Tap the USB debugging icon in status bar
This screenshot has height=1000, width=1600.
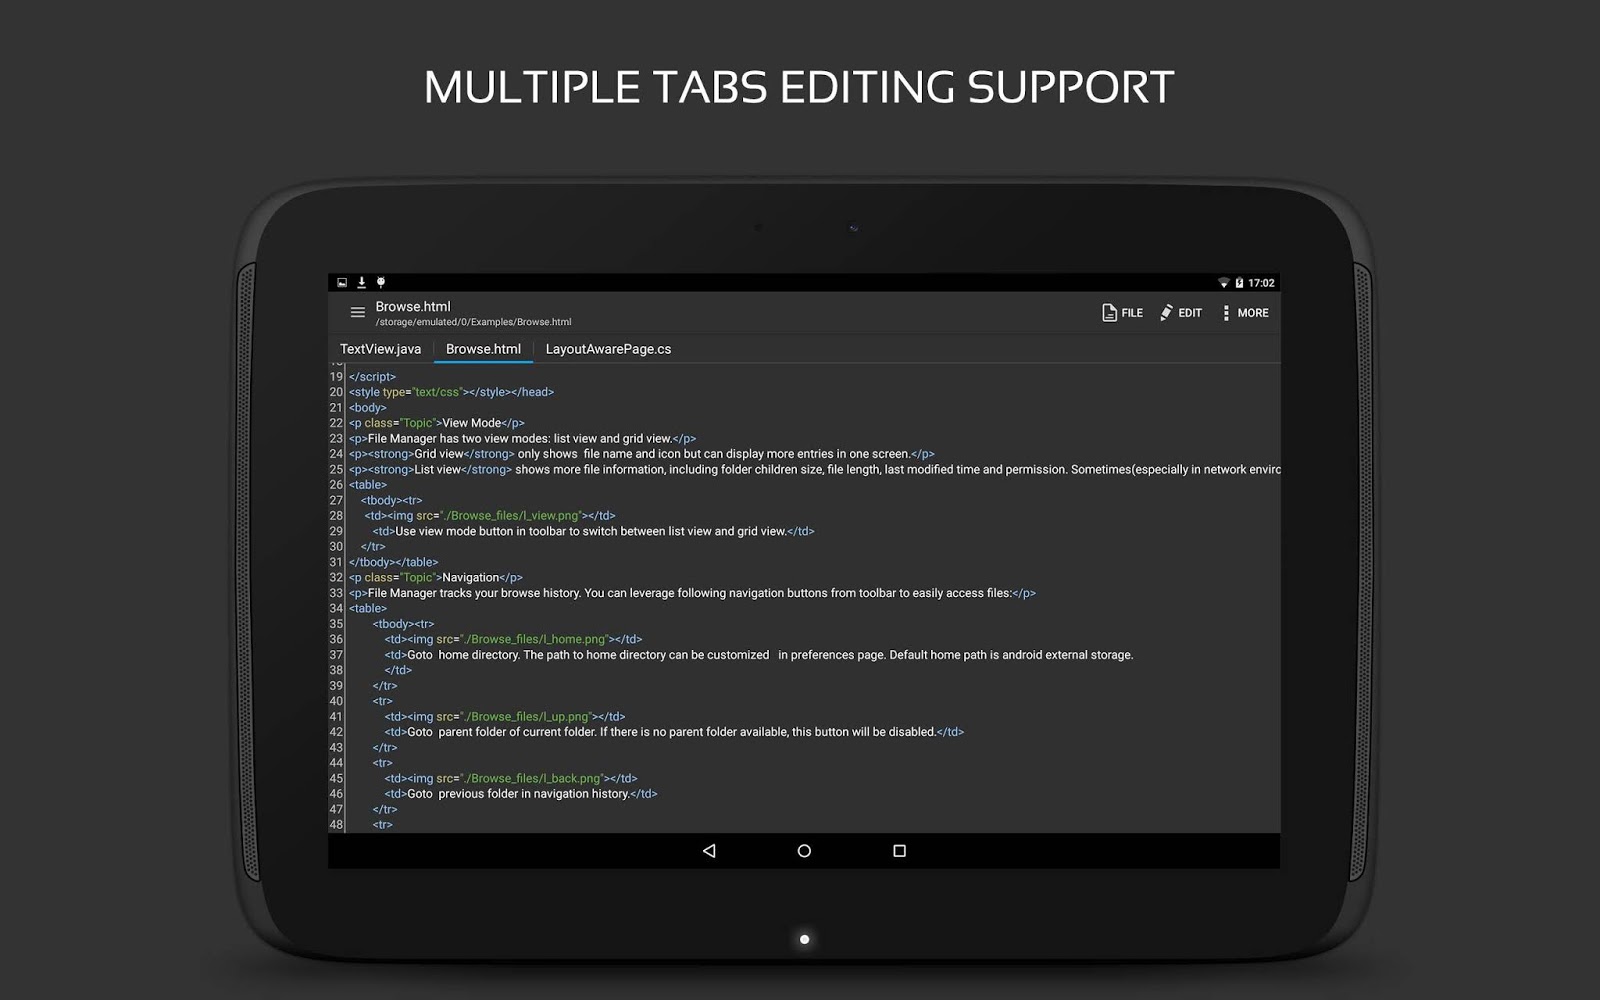[x=381, y=282]
